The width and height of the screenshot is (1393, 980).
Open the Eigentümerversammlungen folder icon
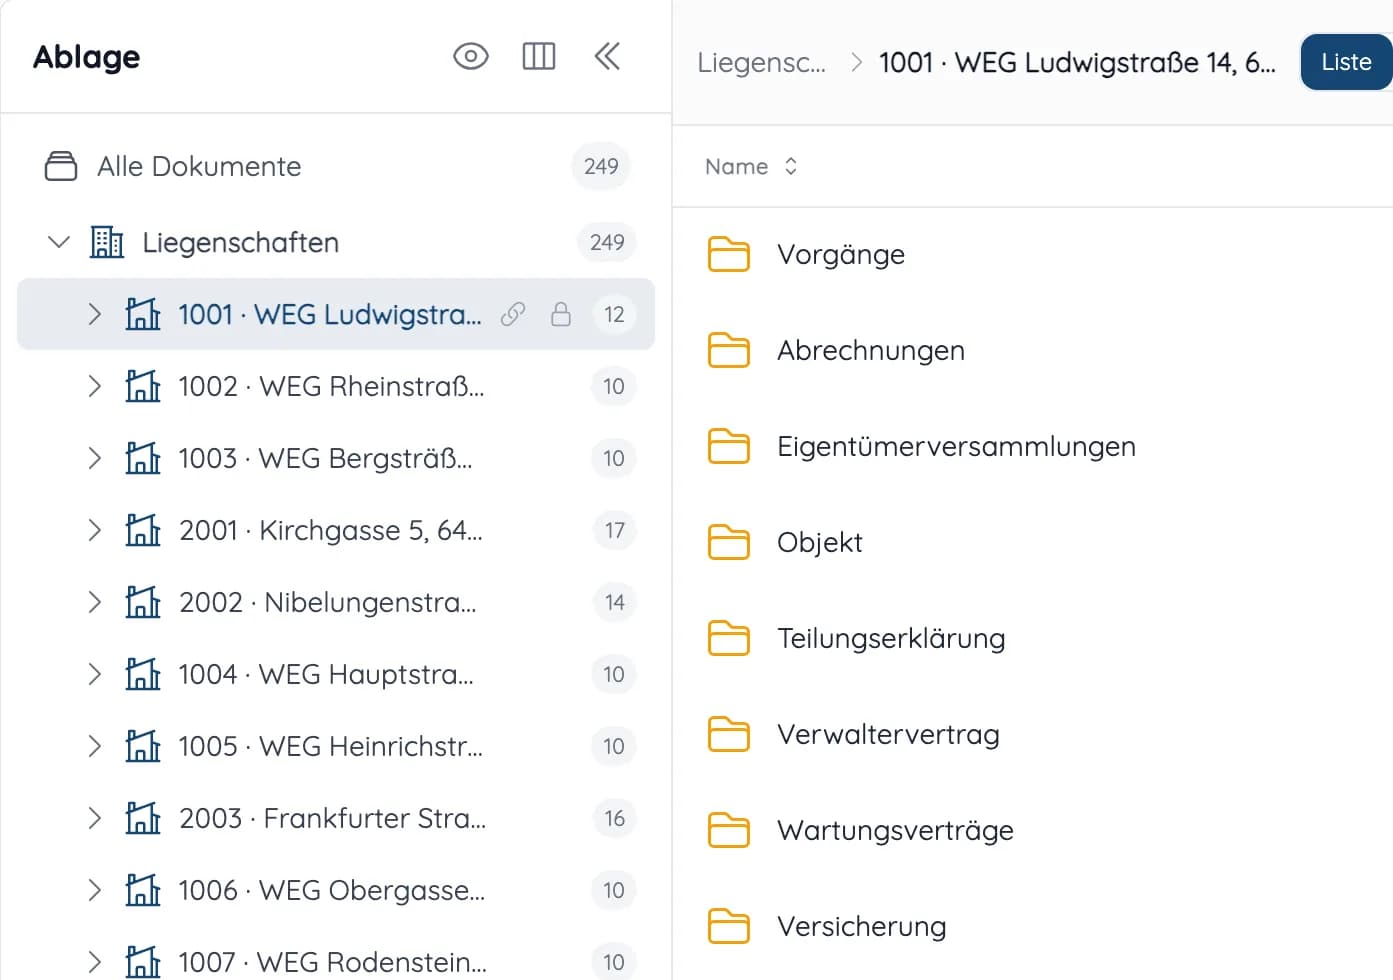pos(729,446)
